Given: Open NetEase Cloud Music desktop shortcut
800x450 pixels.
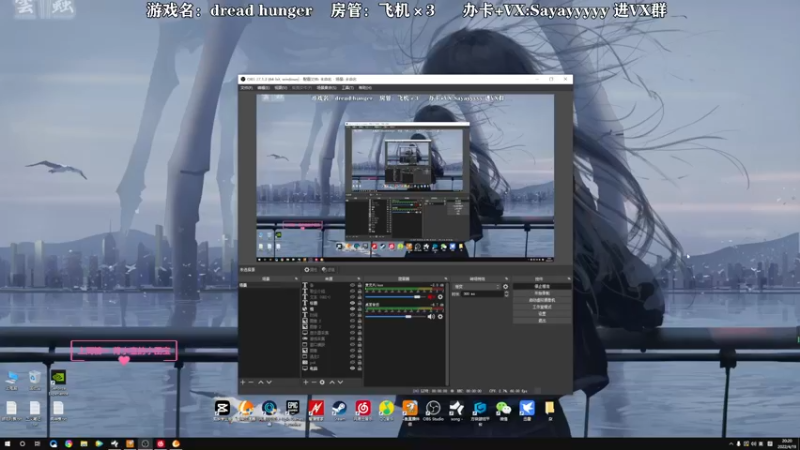Looking at the screenshot, I should coord(363,409).
